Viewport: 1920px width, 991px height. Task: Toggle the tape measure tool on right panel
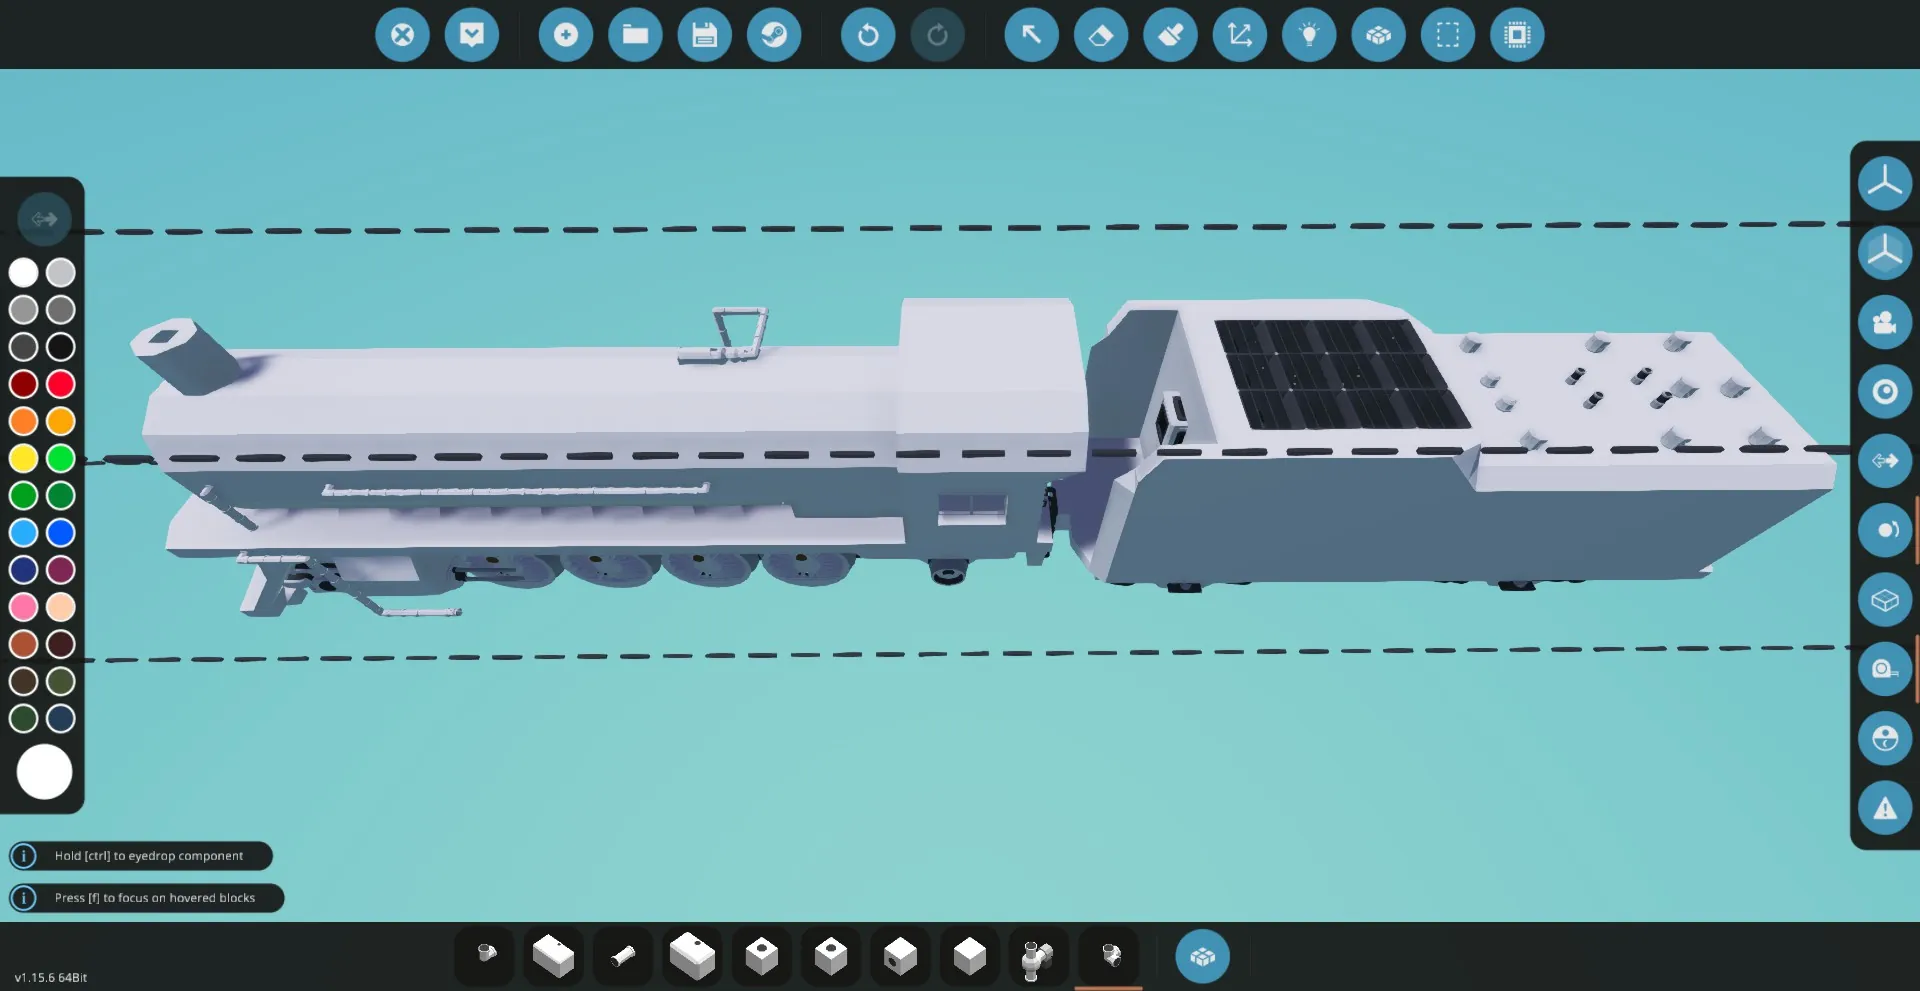point(1885,669)
